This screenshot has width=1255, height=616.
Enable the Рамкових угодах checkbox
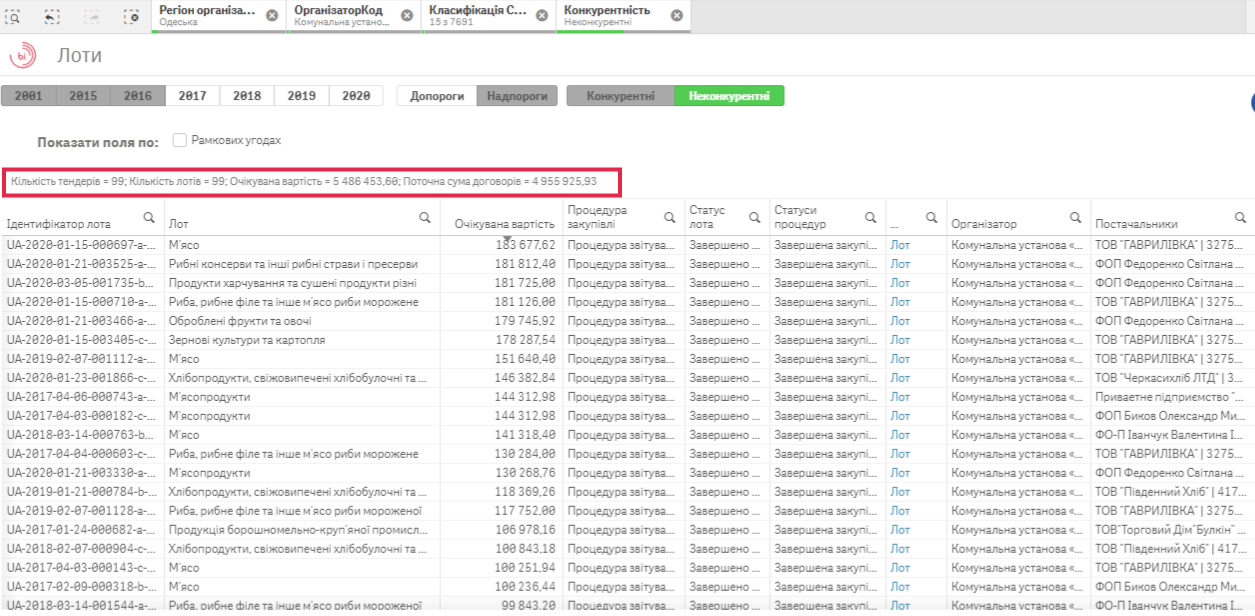click(180, 141)
